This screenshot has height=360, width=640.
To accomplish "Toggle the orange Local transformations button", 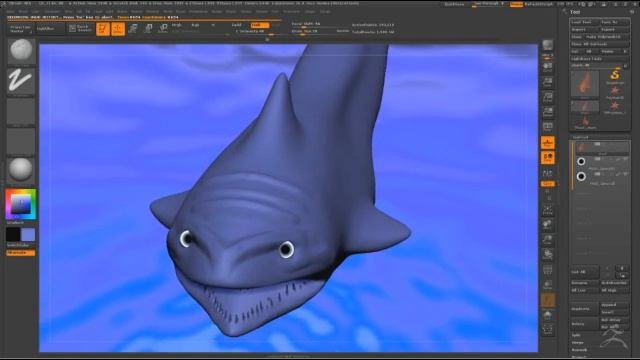I will click(x=547, y=158).
